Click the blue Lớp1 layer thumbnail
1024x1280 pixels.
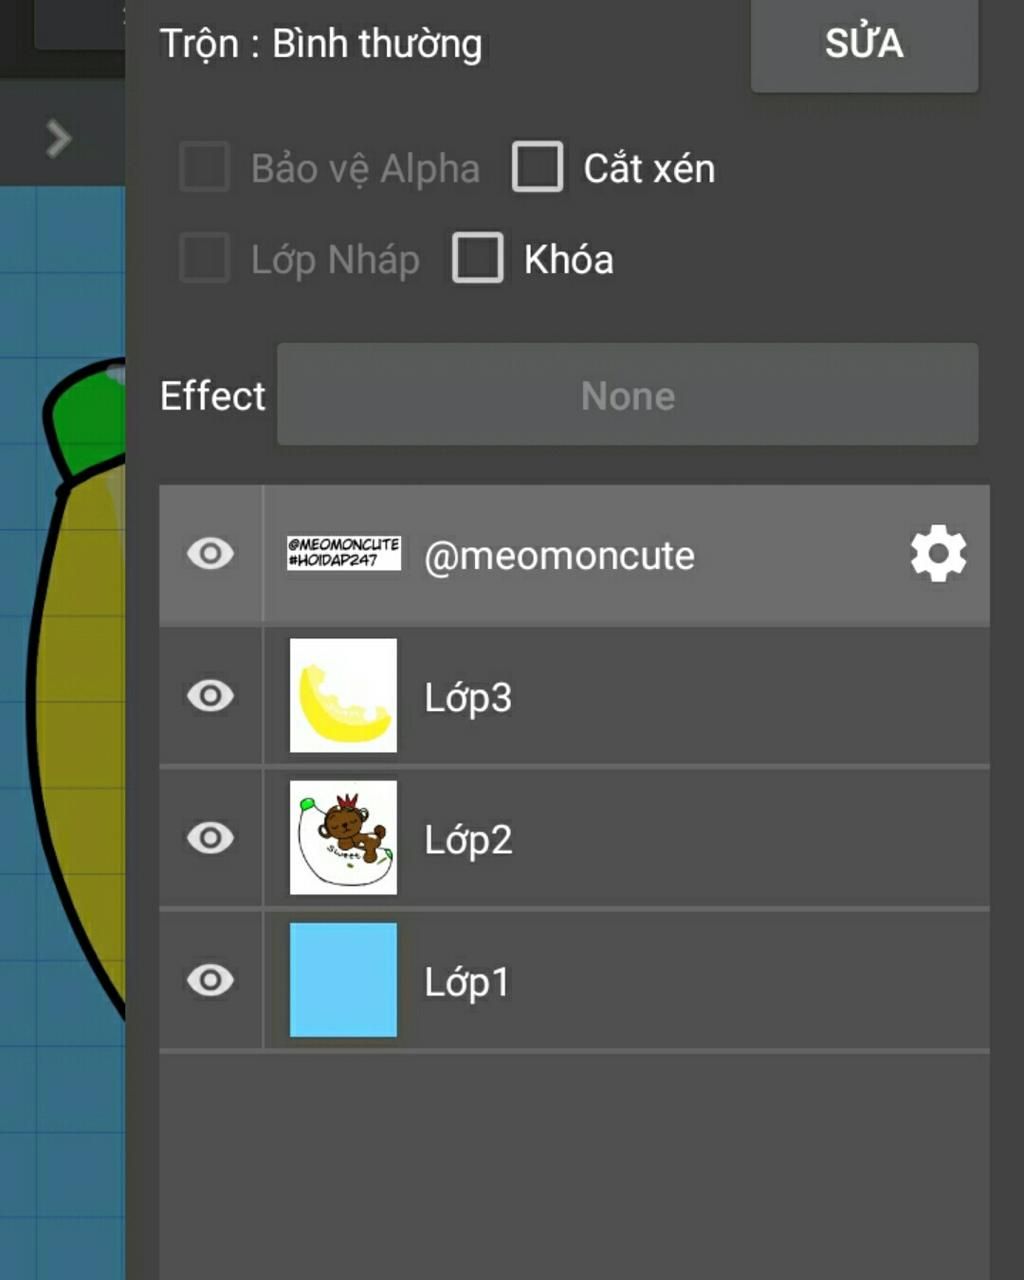tap(343, 980)
